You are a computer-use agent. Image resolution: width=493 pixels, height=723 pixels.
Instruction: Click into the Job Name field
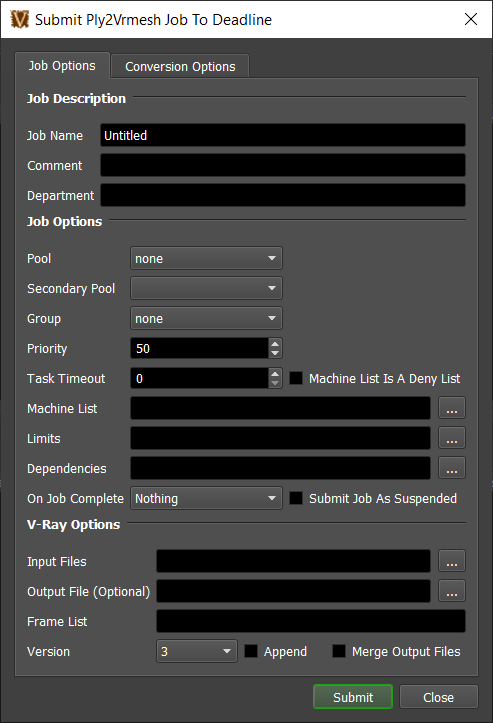pyautogui.click(x=283, y=135)
